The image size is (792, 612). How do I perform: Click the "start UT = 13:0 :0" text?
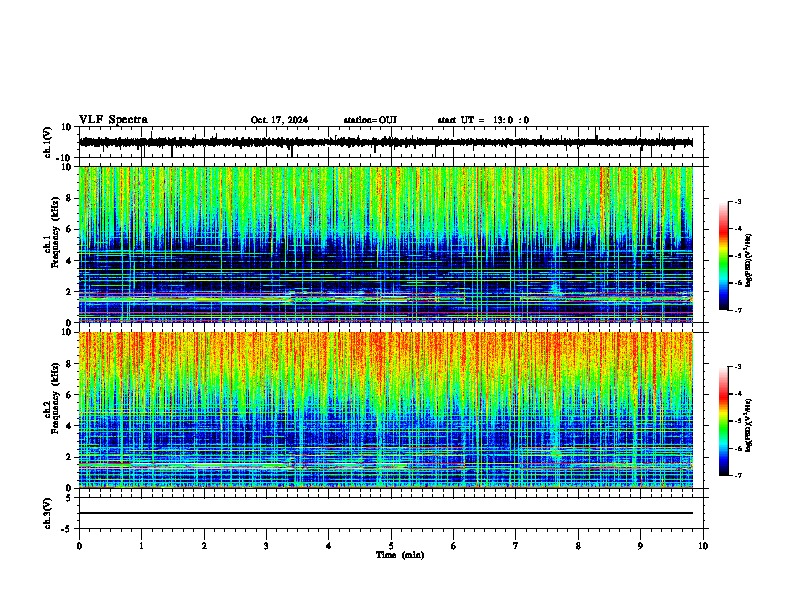(483, 120)
